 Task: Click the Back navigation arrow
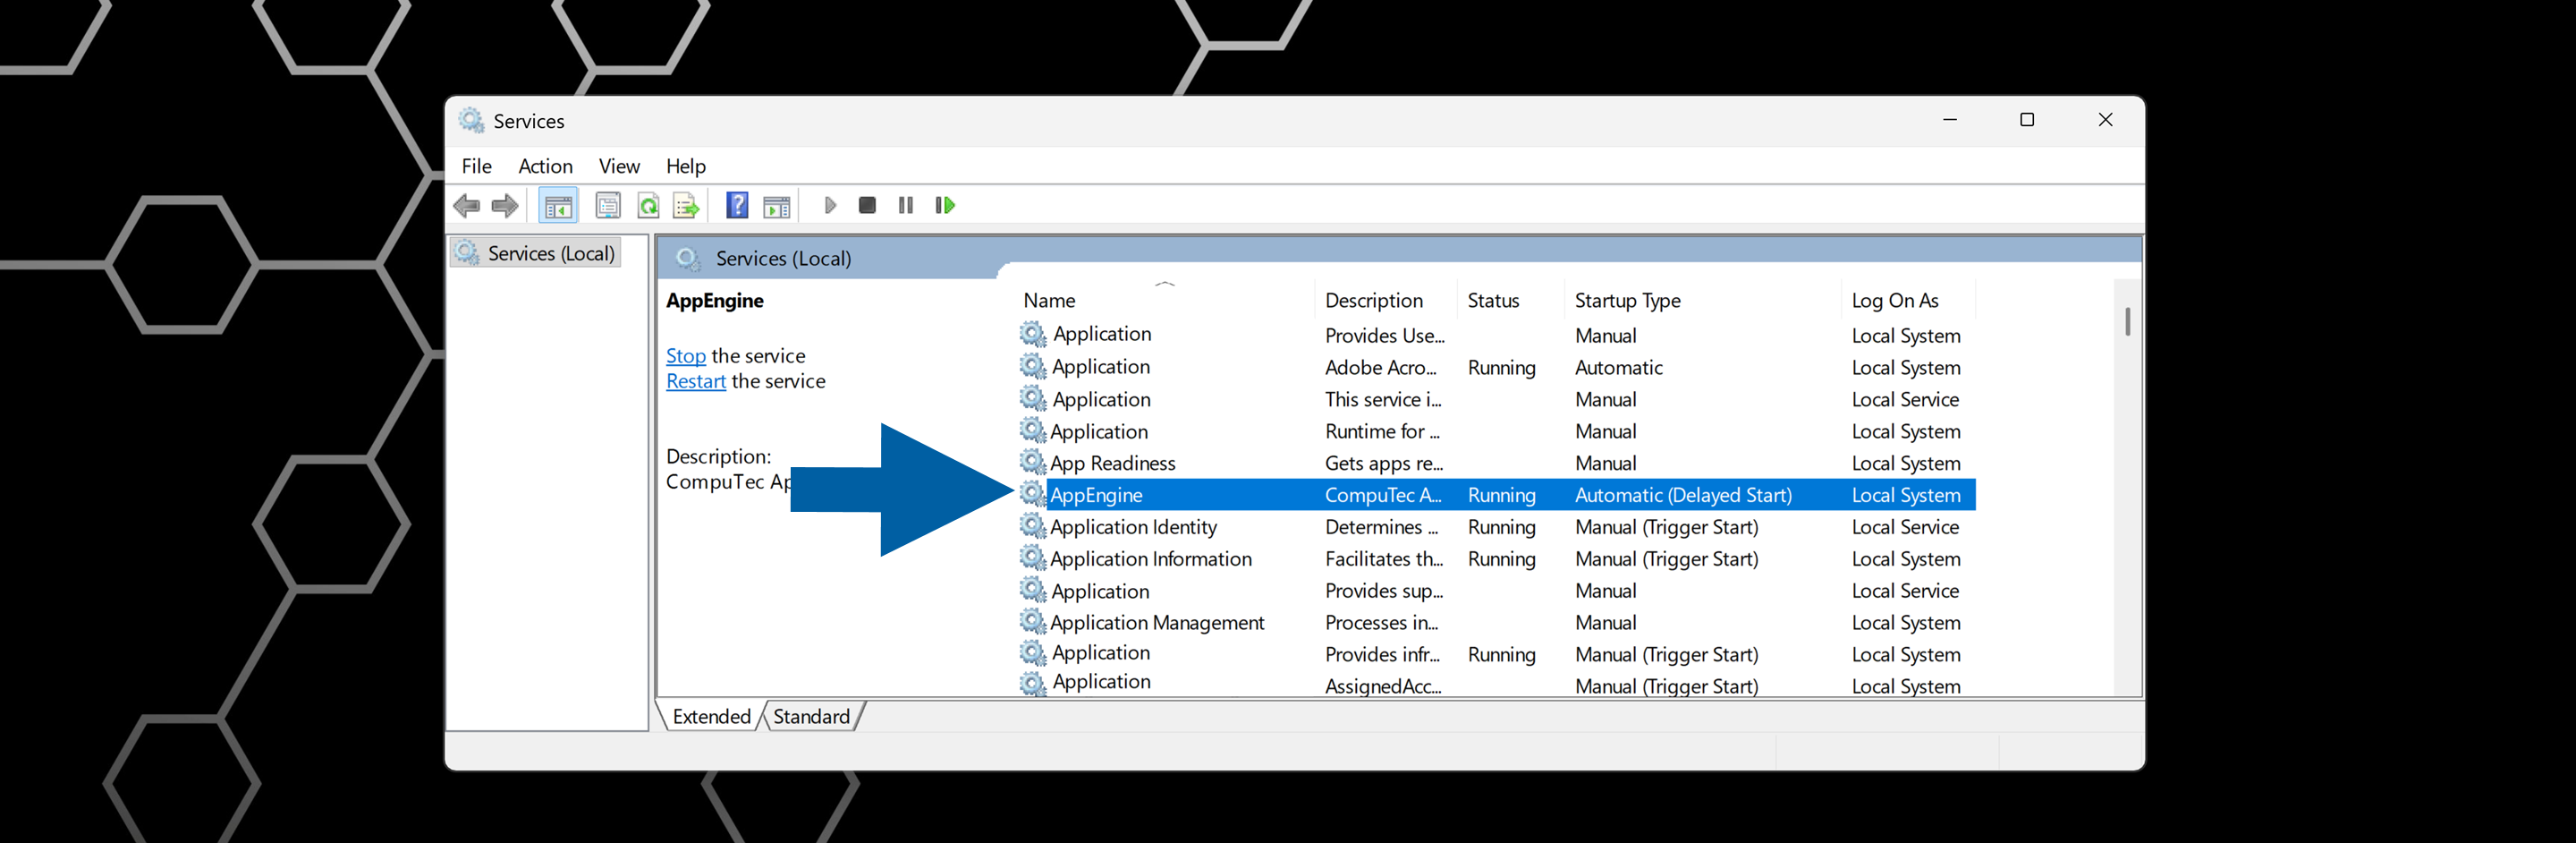(x=466, y=205)
